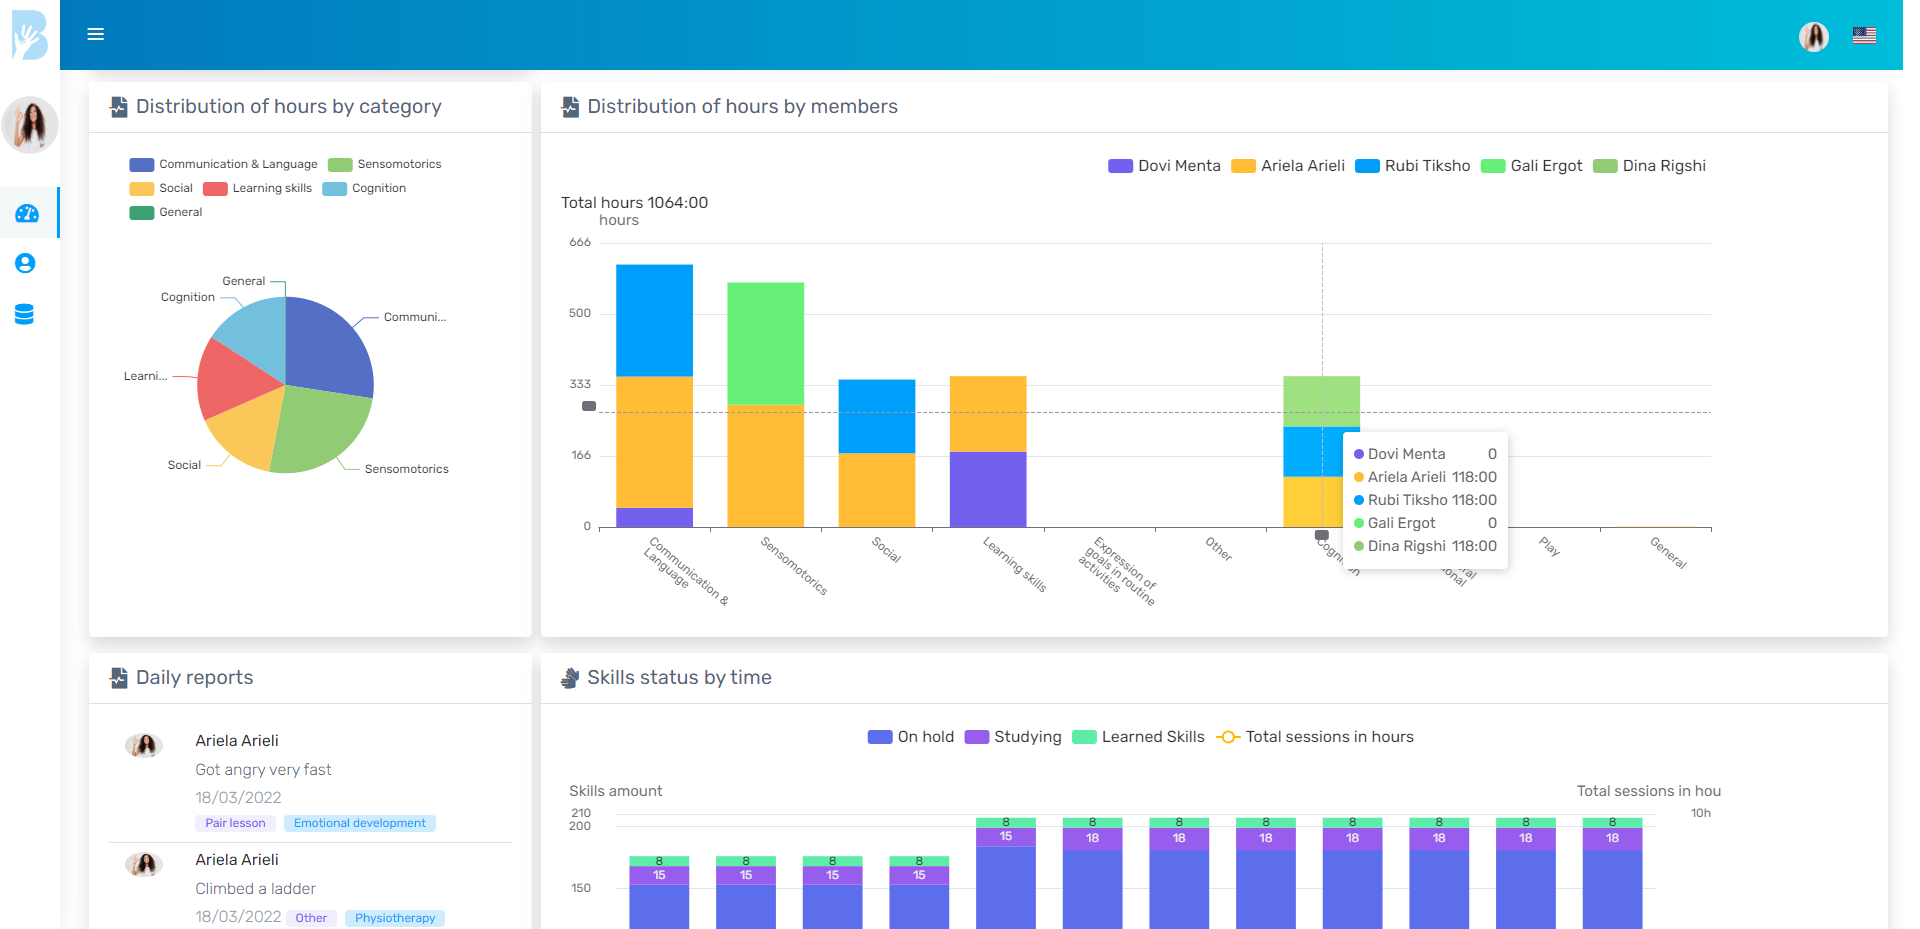This screenshot has height=929, width=1920.
Task: Click the US flag language icon
Action: coord(1864,36)
